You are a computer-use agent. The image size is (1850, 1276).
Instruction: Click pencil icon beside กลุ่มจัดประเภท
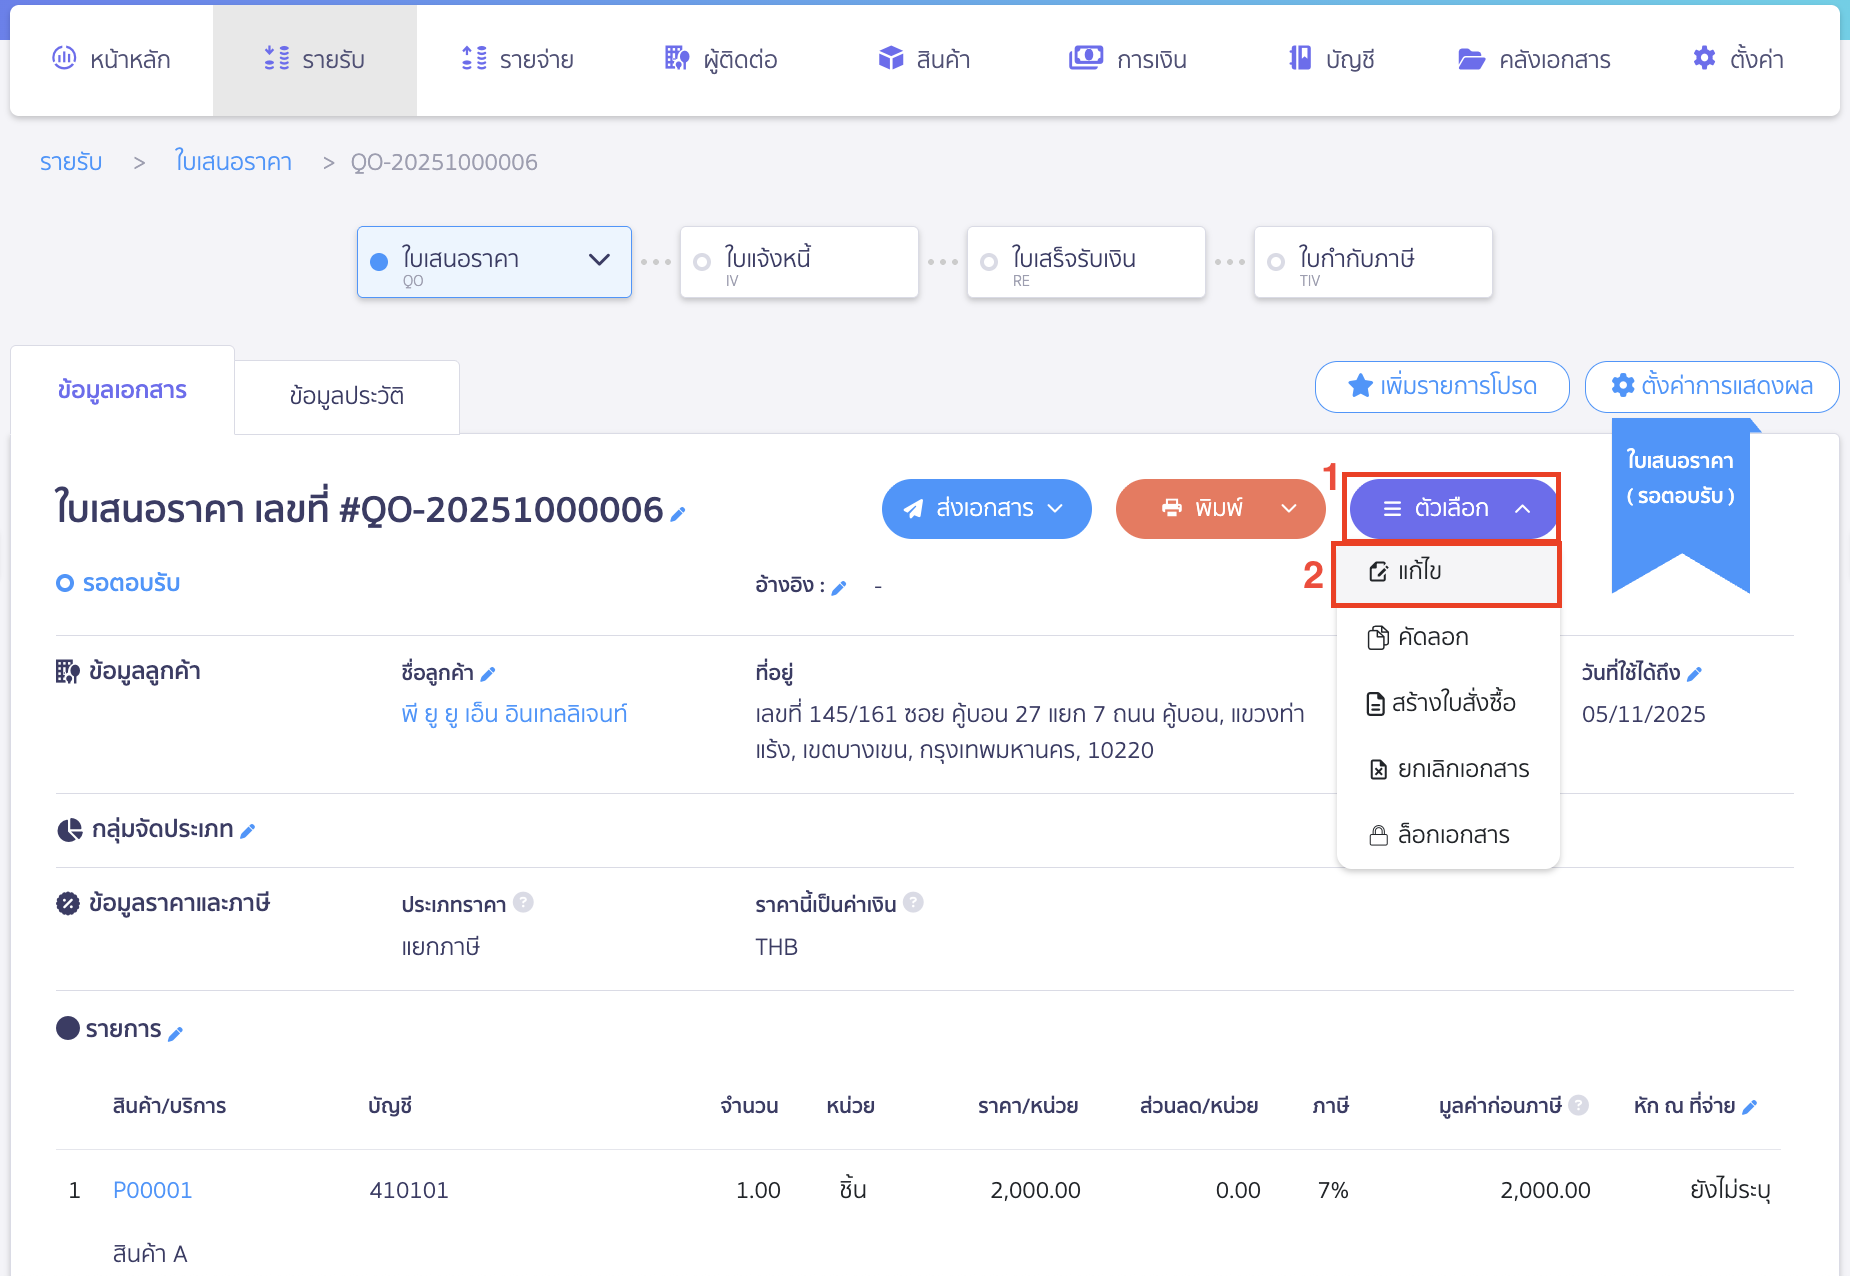248,831
